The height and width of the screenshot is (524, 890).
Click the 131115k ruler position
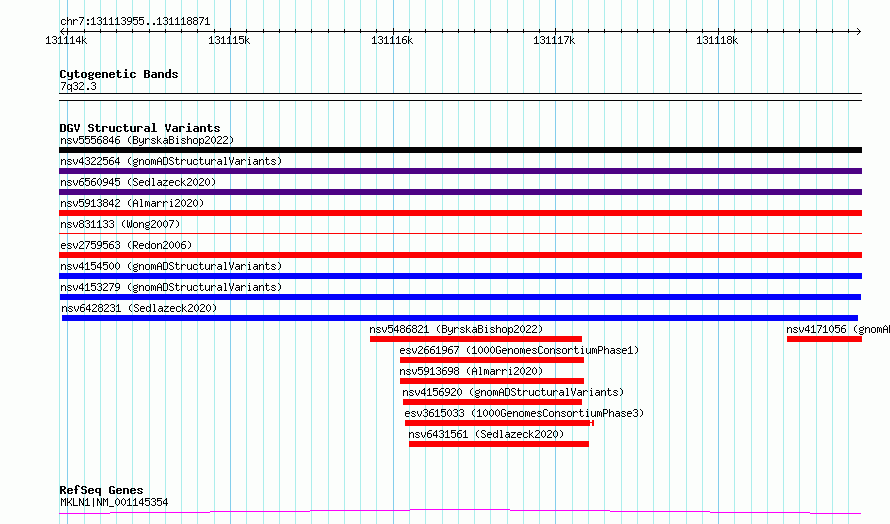(229, 40)
